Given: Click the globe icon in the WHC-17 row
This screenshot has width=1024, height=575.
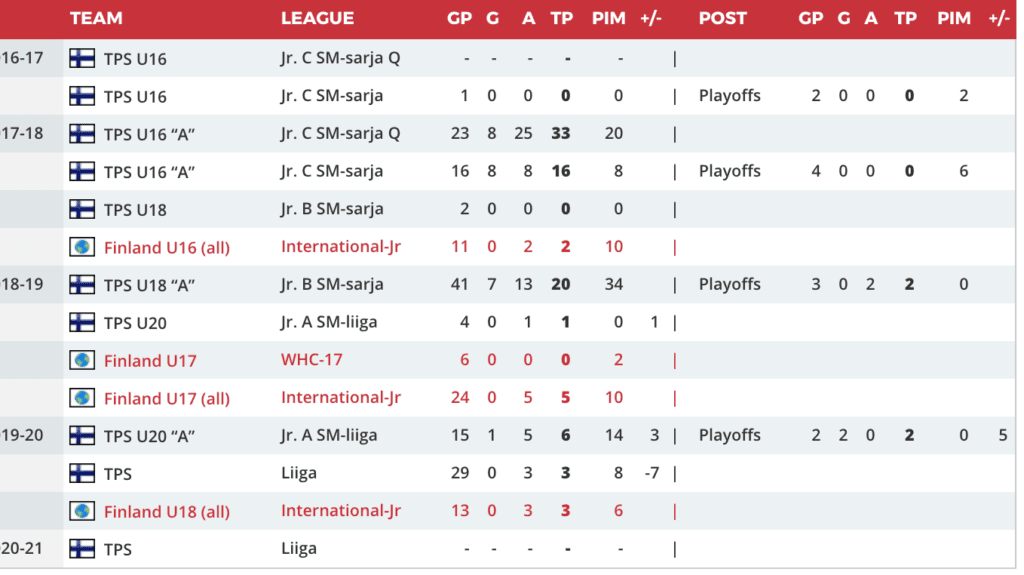Looking at the screenshot, I should click(x=82, y=360).
